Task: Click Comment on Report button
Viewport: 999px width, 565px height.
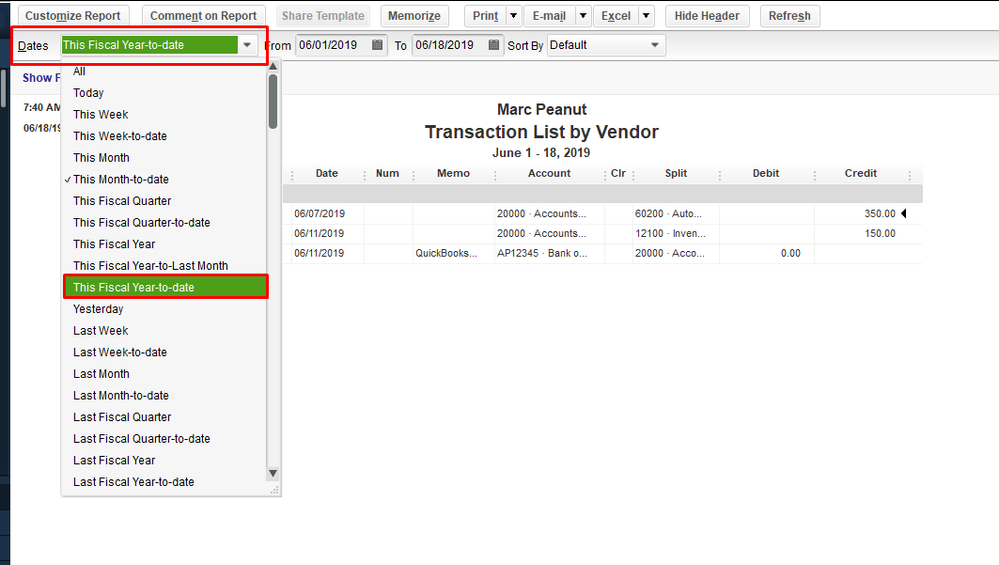Action: click(x=203, y=16)
